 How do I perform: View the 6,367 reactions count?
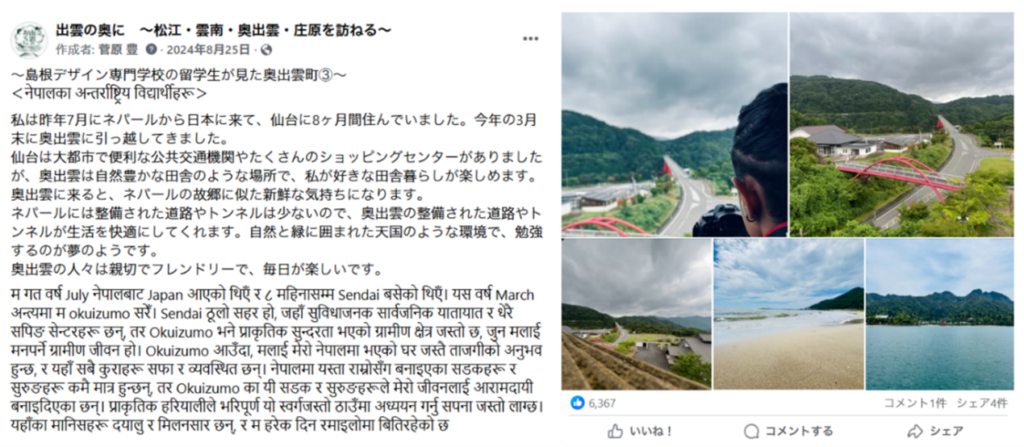[601, 404]
